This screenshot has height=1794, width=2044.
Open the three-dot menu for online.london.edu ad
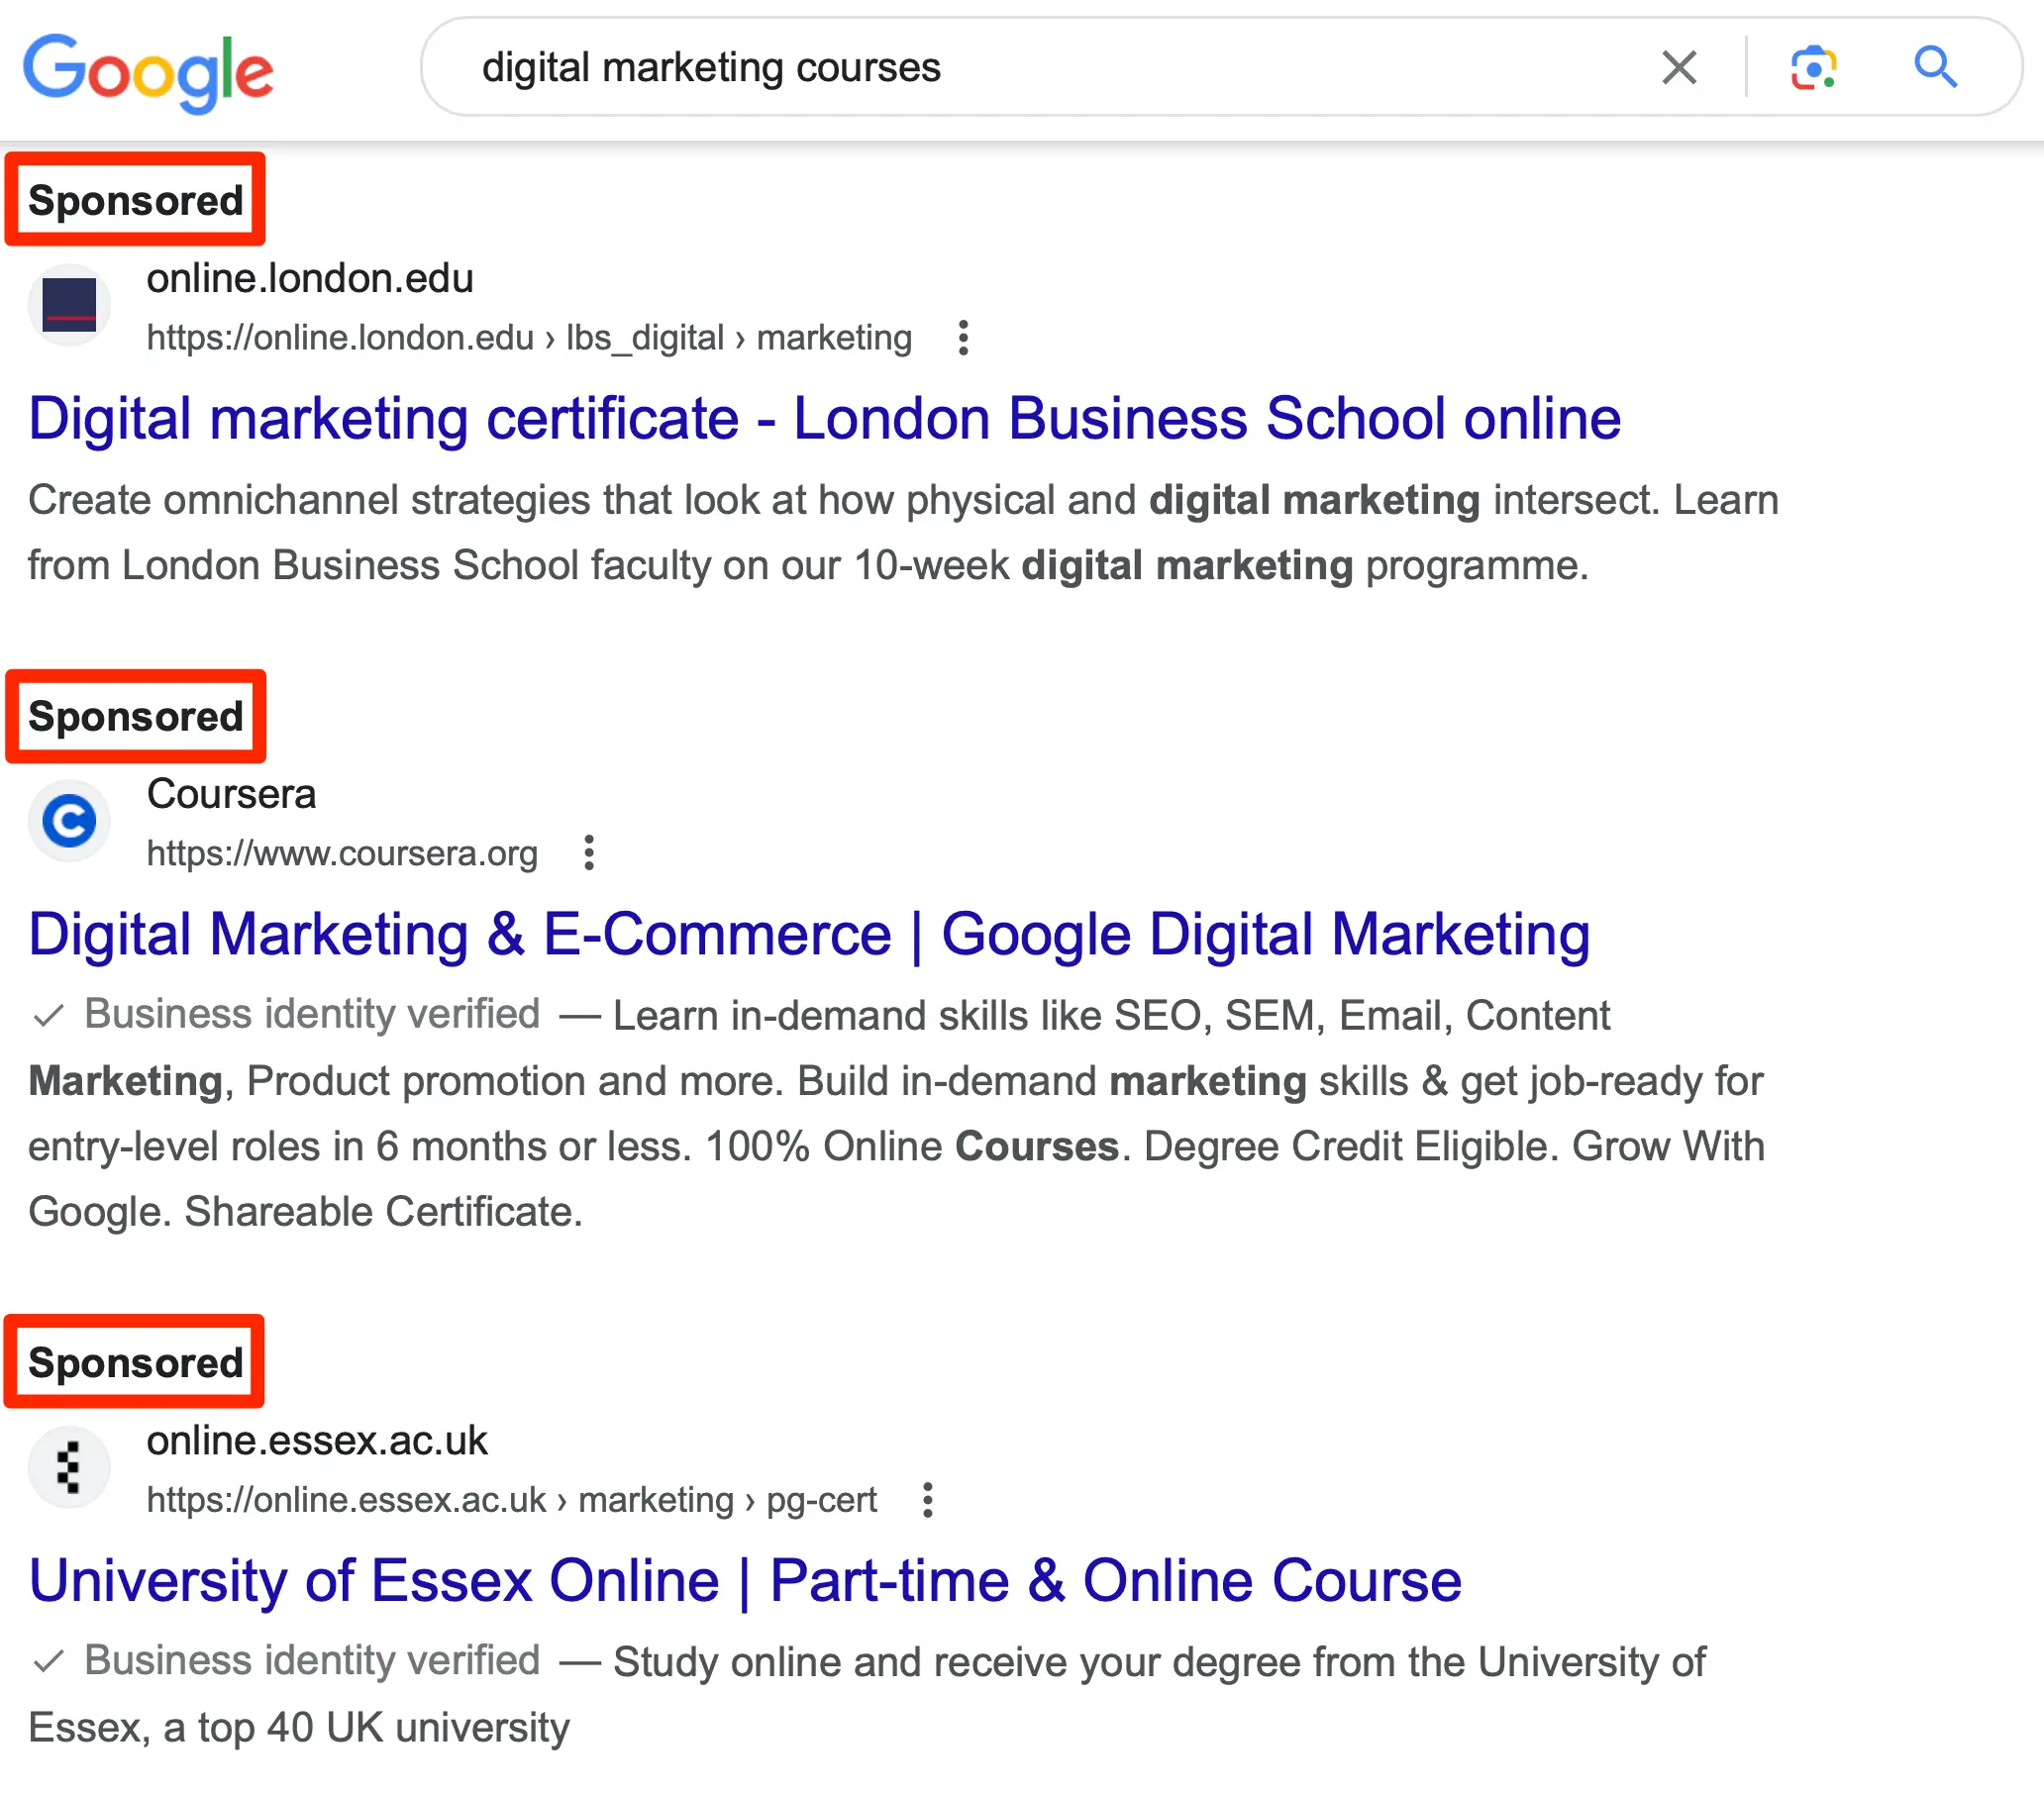[x=963, y=338]
